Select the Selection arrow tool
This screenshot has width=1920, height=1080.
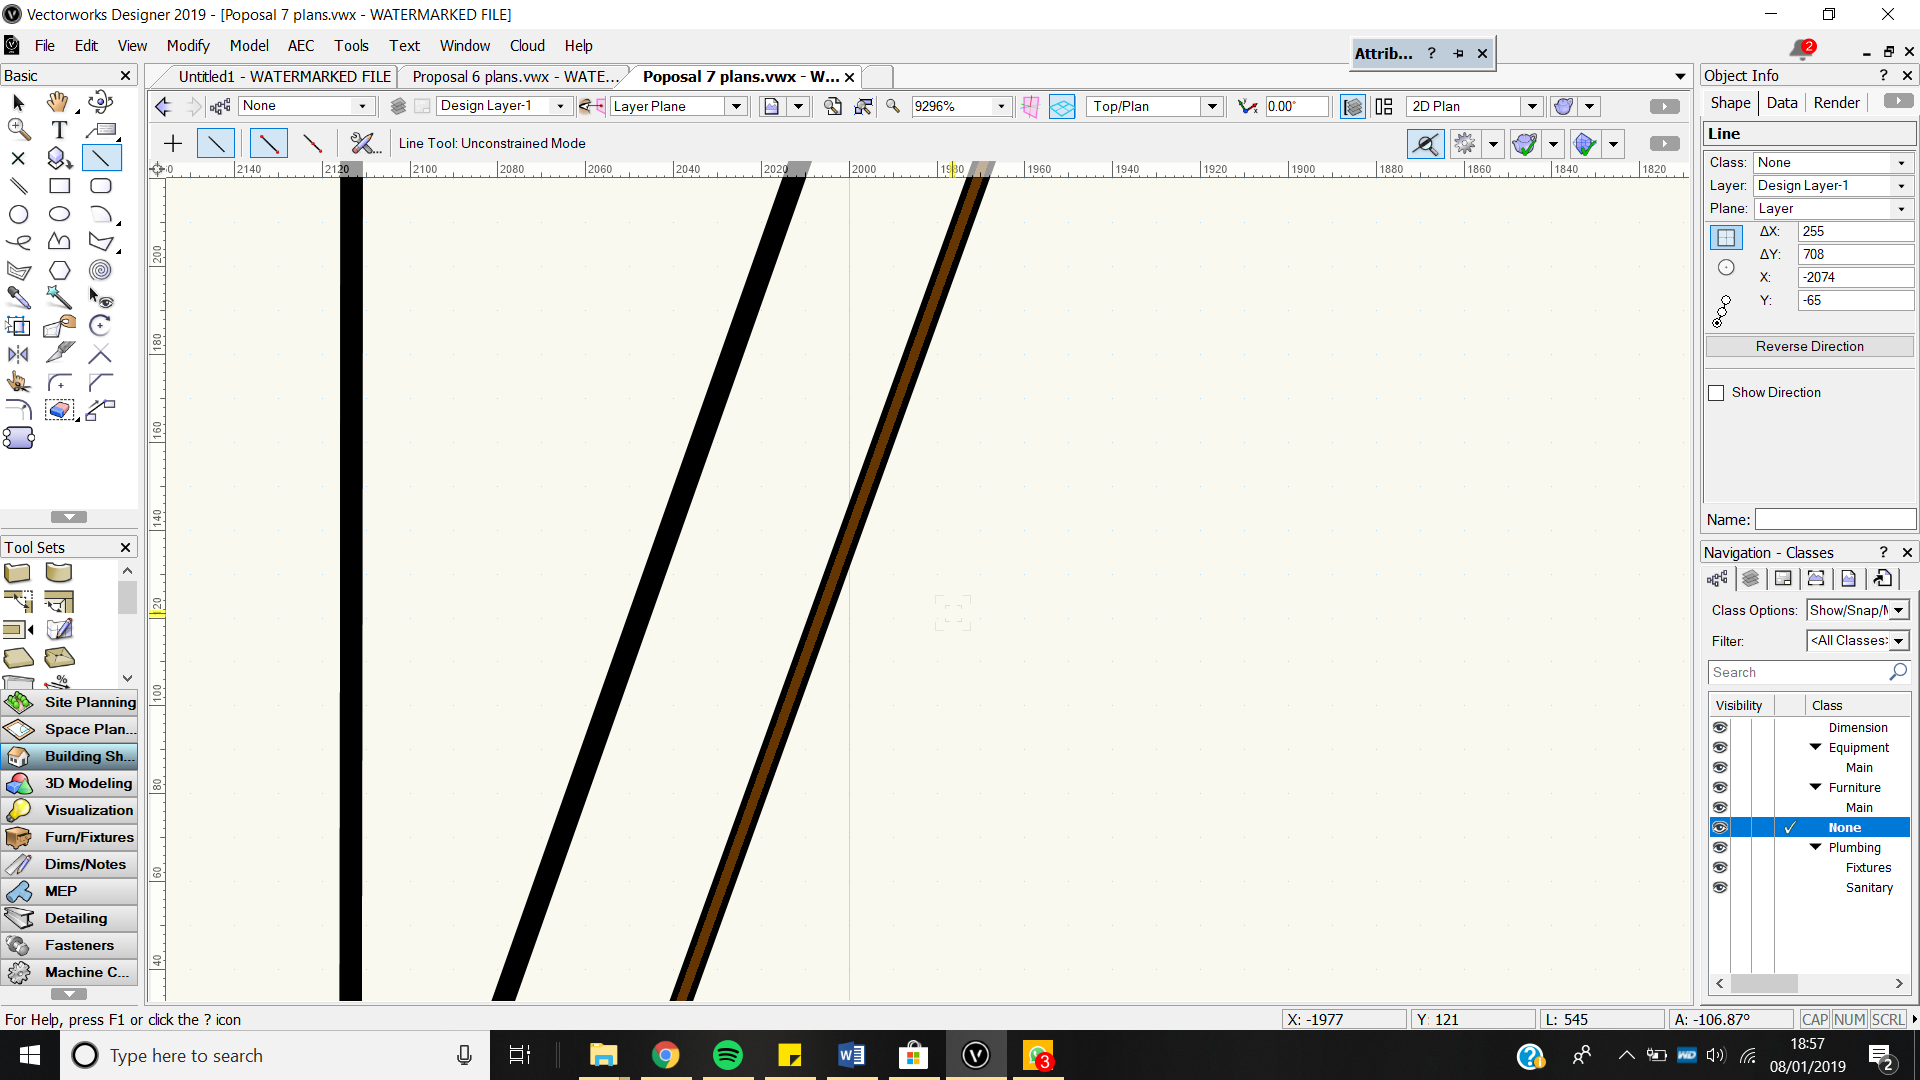[x=16, y=101]
